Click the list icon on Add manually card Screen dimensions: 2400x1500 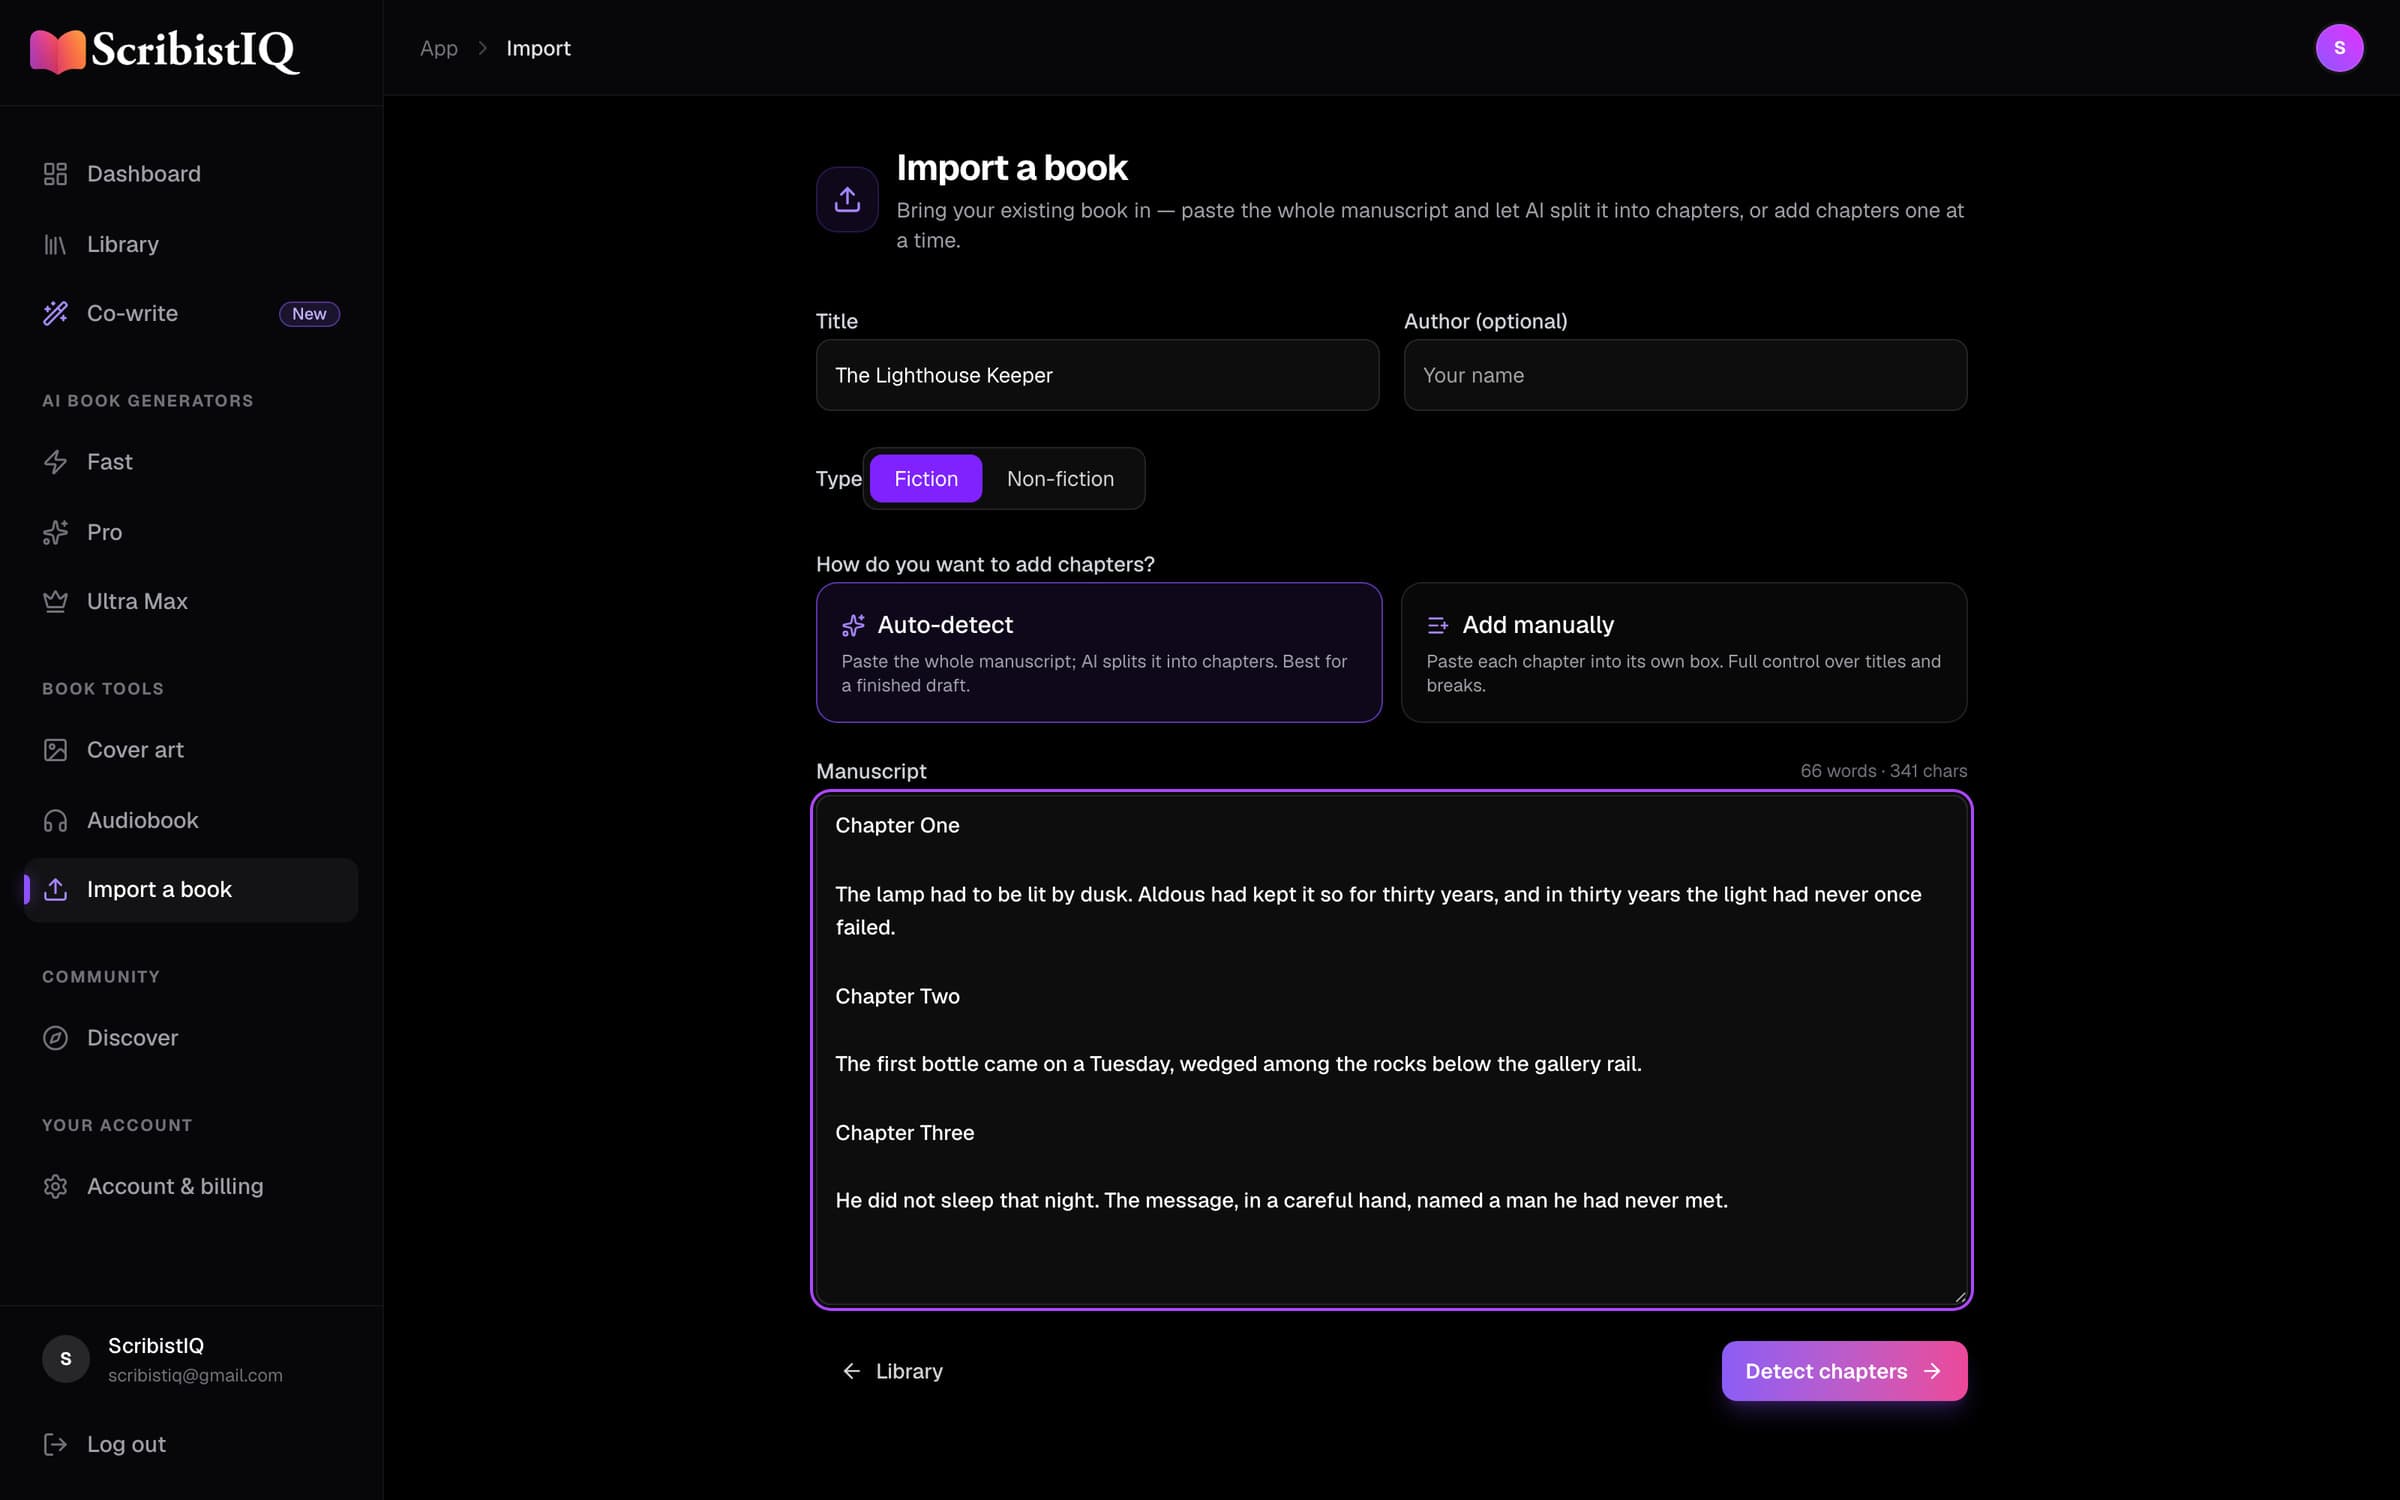(1438, 625)
